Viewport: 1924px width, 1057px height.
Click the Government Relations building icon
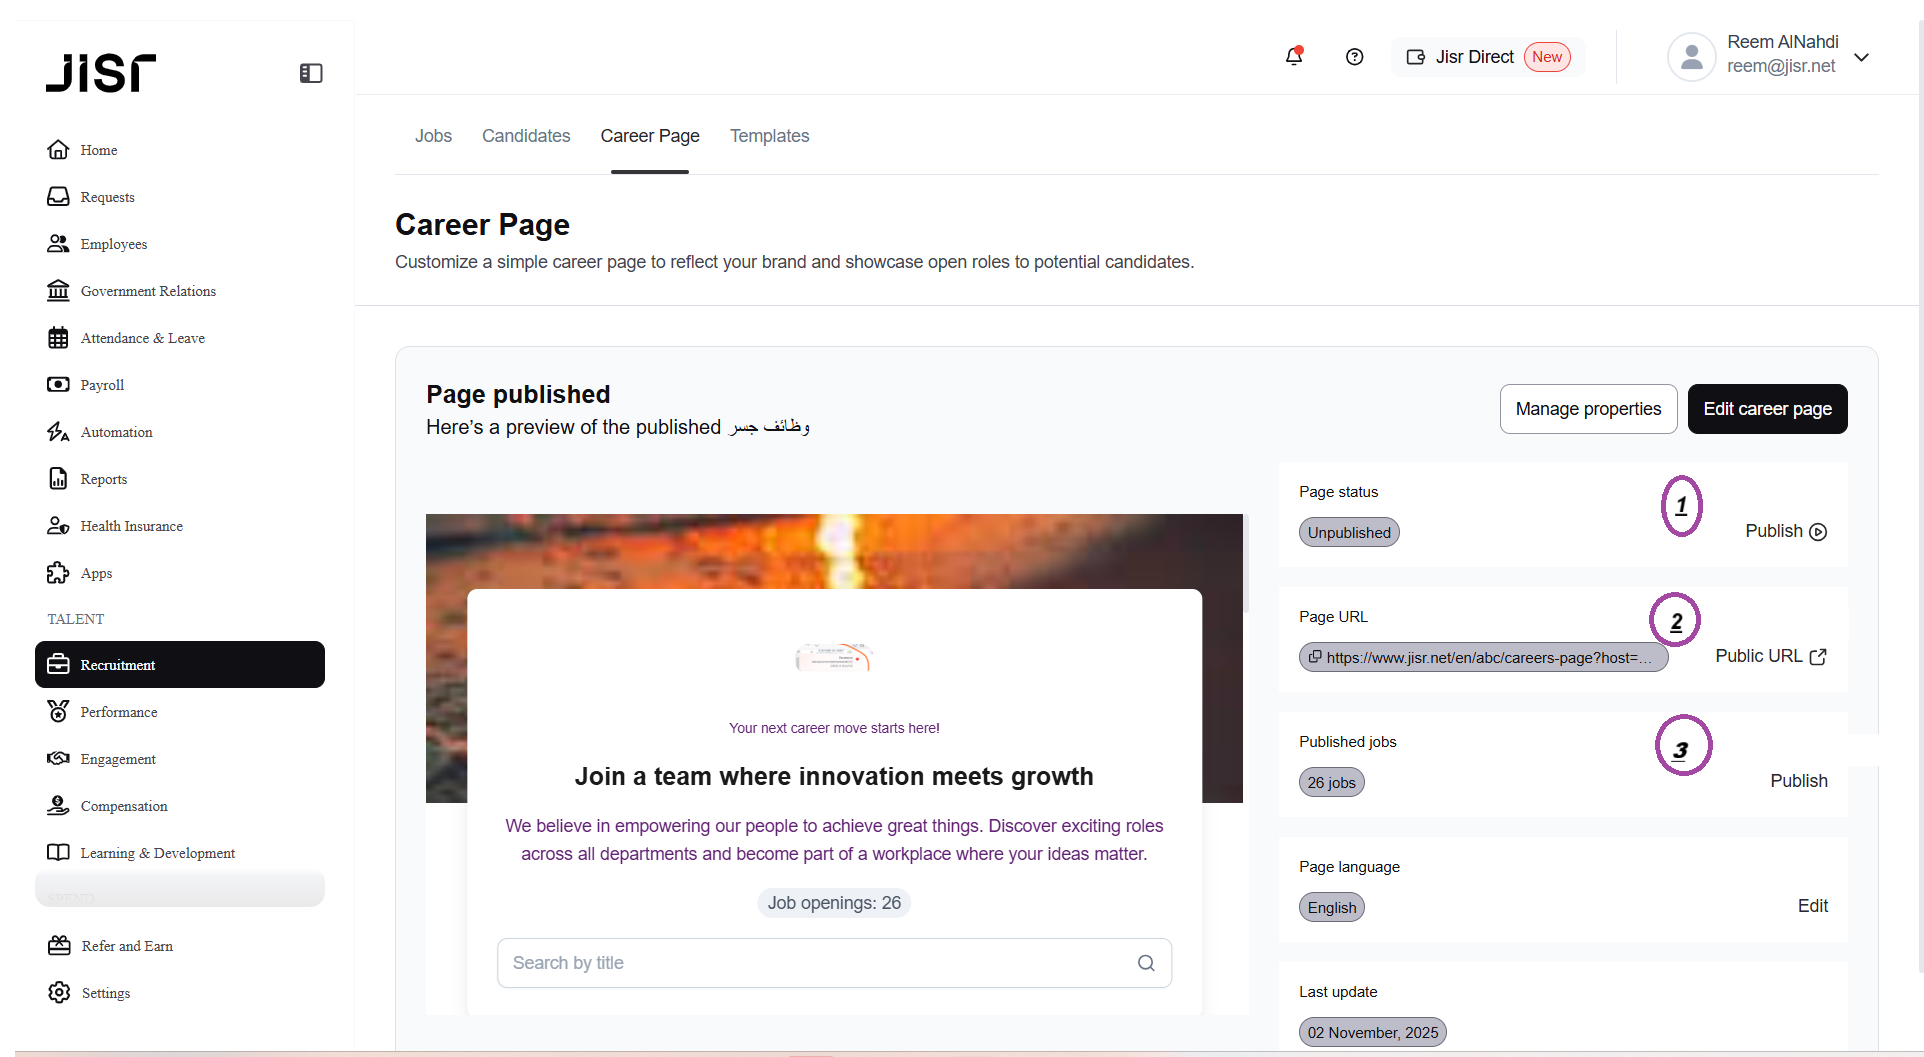pyautogui.click(x=58, y=291)
